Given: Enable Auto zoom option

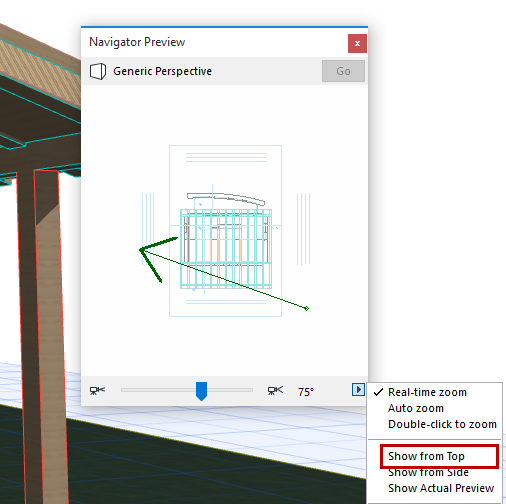Looking at the screenshot, I should [416, 408].
